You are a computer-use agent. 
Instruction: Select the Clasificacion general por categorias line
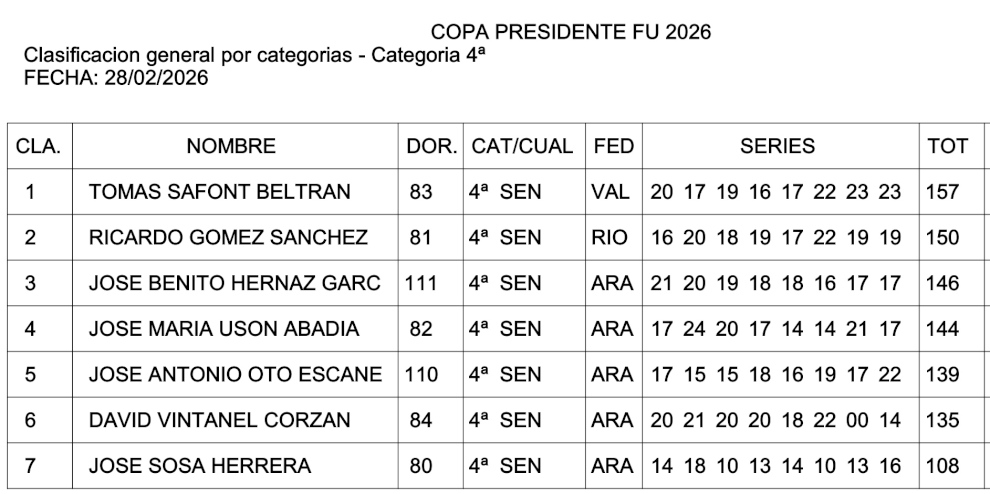click(x=254, y=56)
